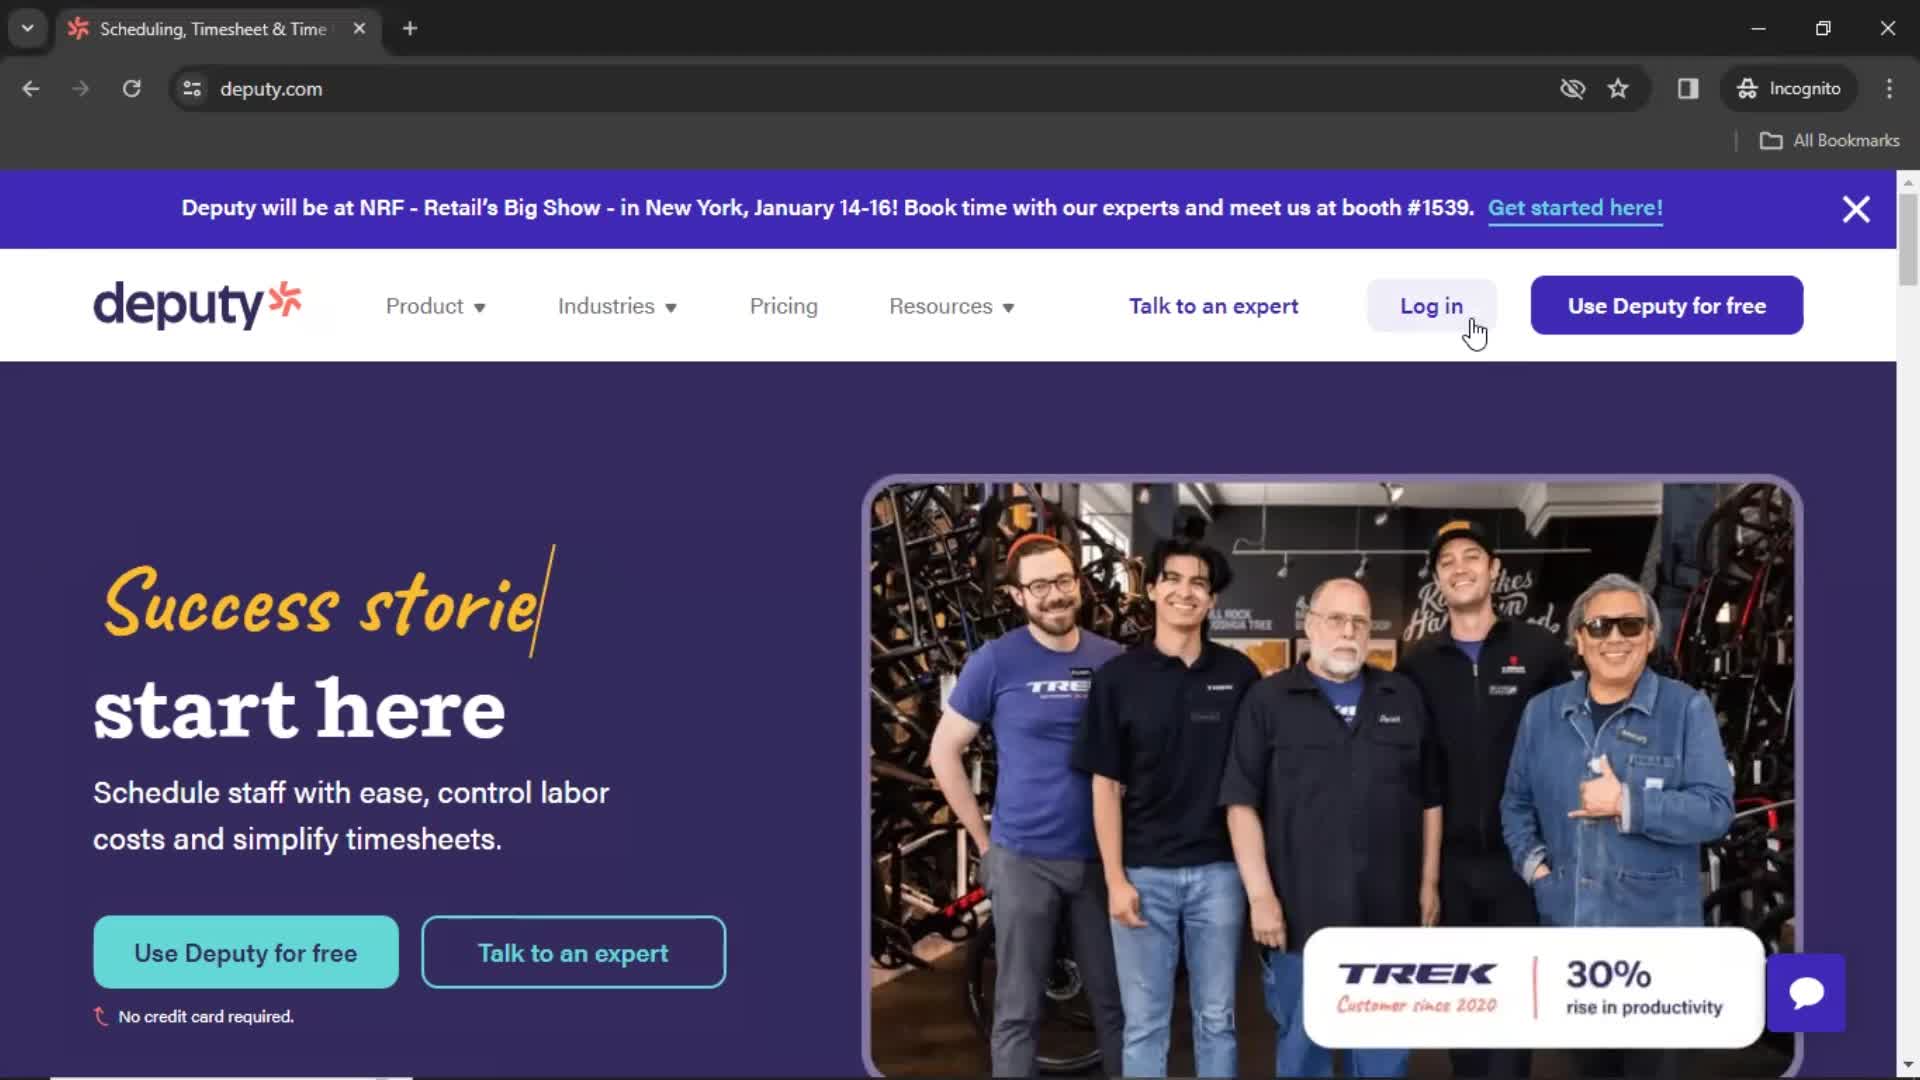Click the extensions/eye icon in address bar
Viewport: 1920px width, 1080px height.
1572,87
